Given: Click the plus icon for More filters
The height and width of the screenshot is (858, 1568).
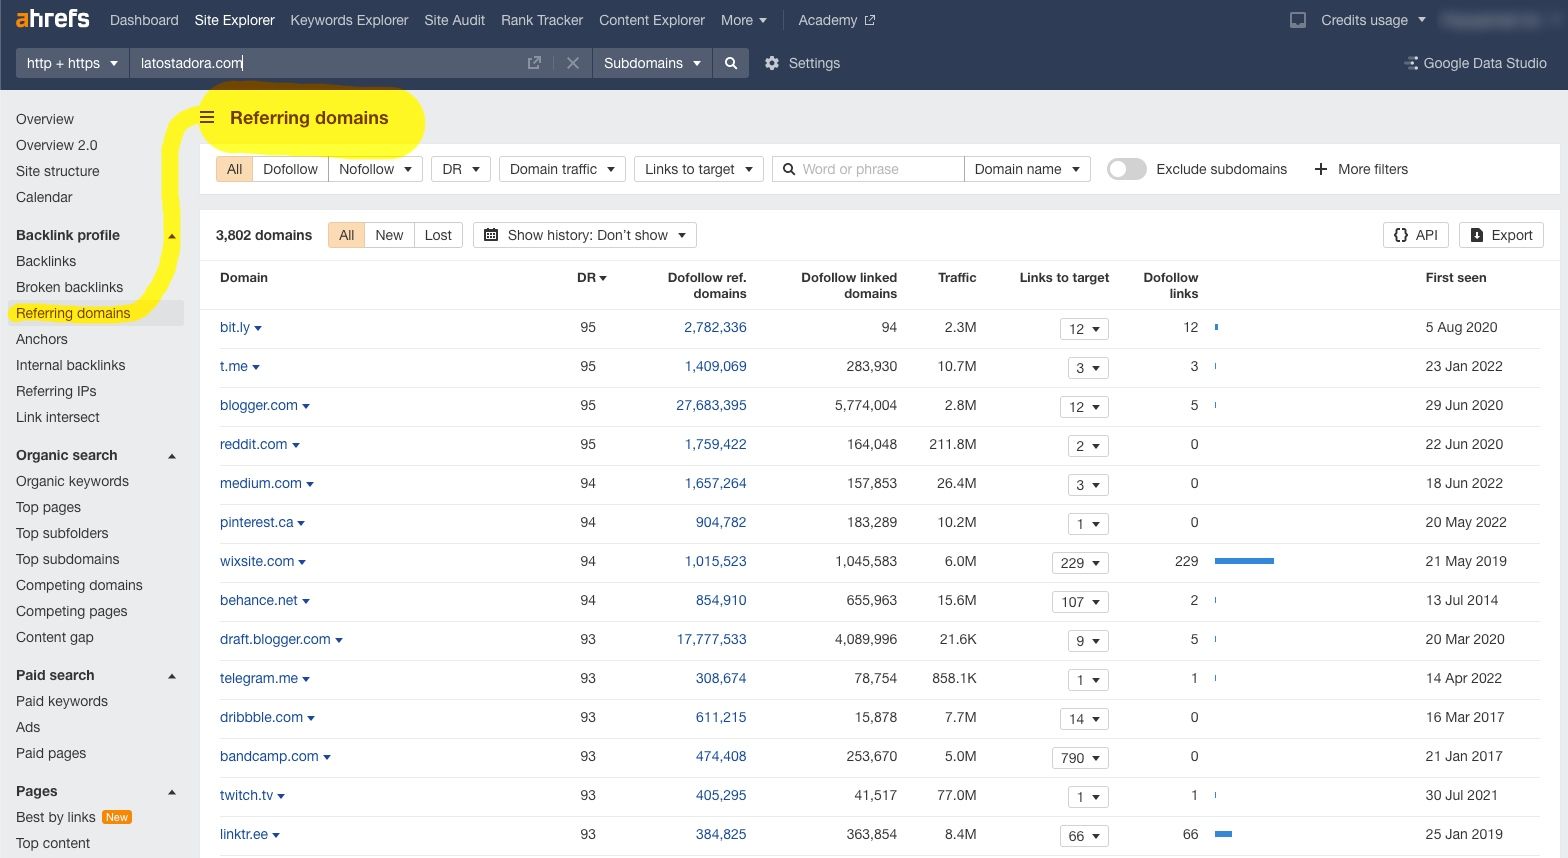Looking at the screenshot, I should (x=1320, y=169).
